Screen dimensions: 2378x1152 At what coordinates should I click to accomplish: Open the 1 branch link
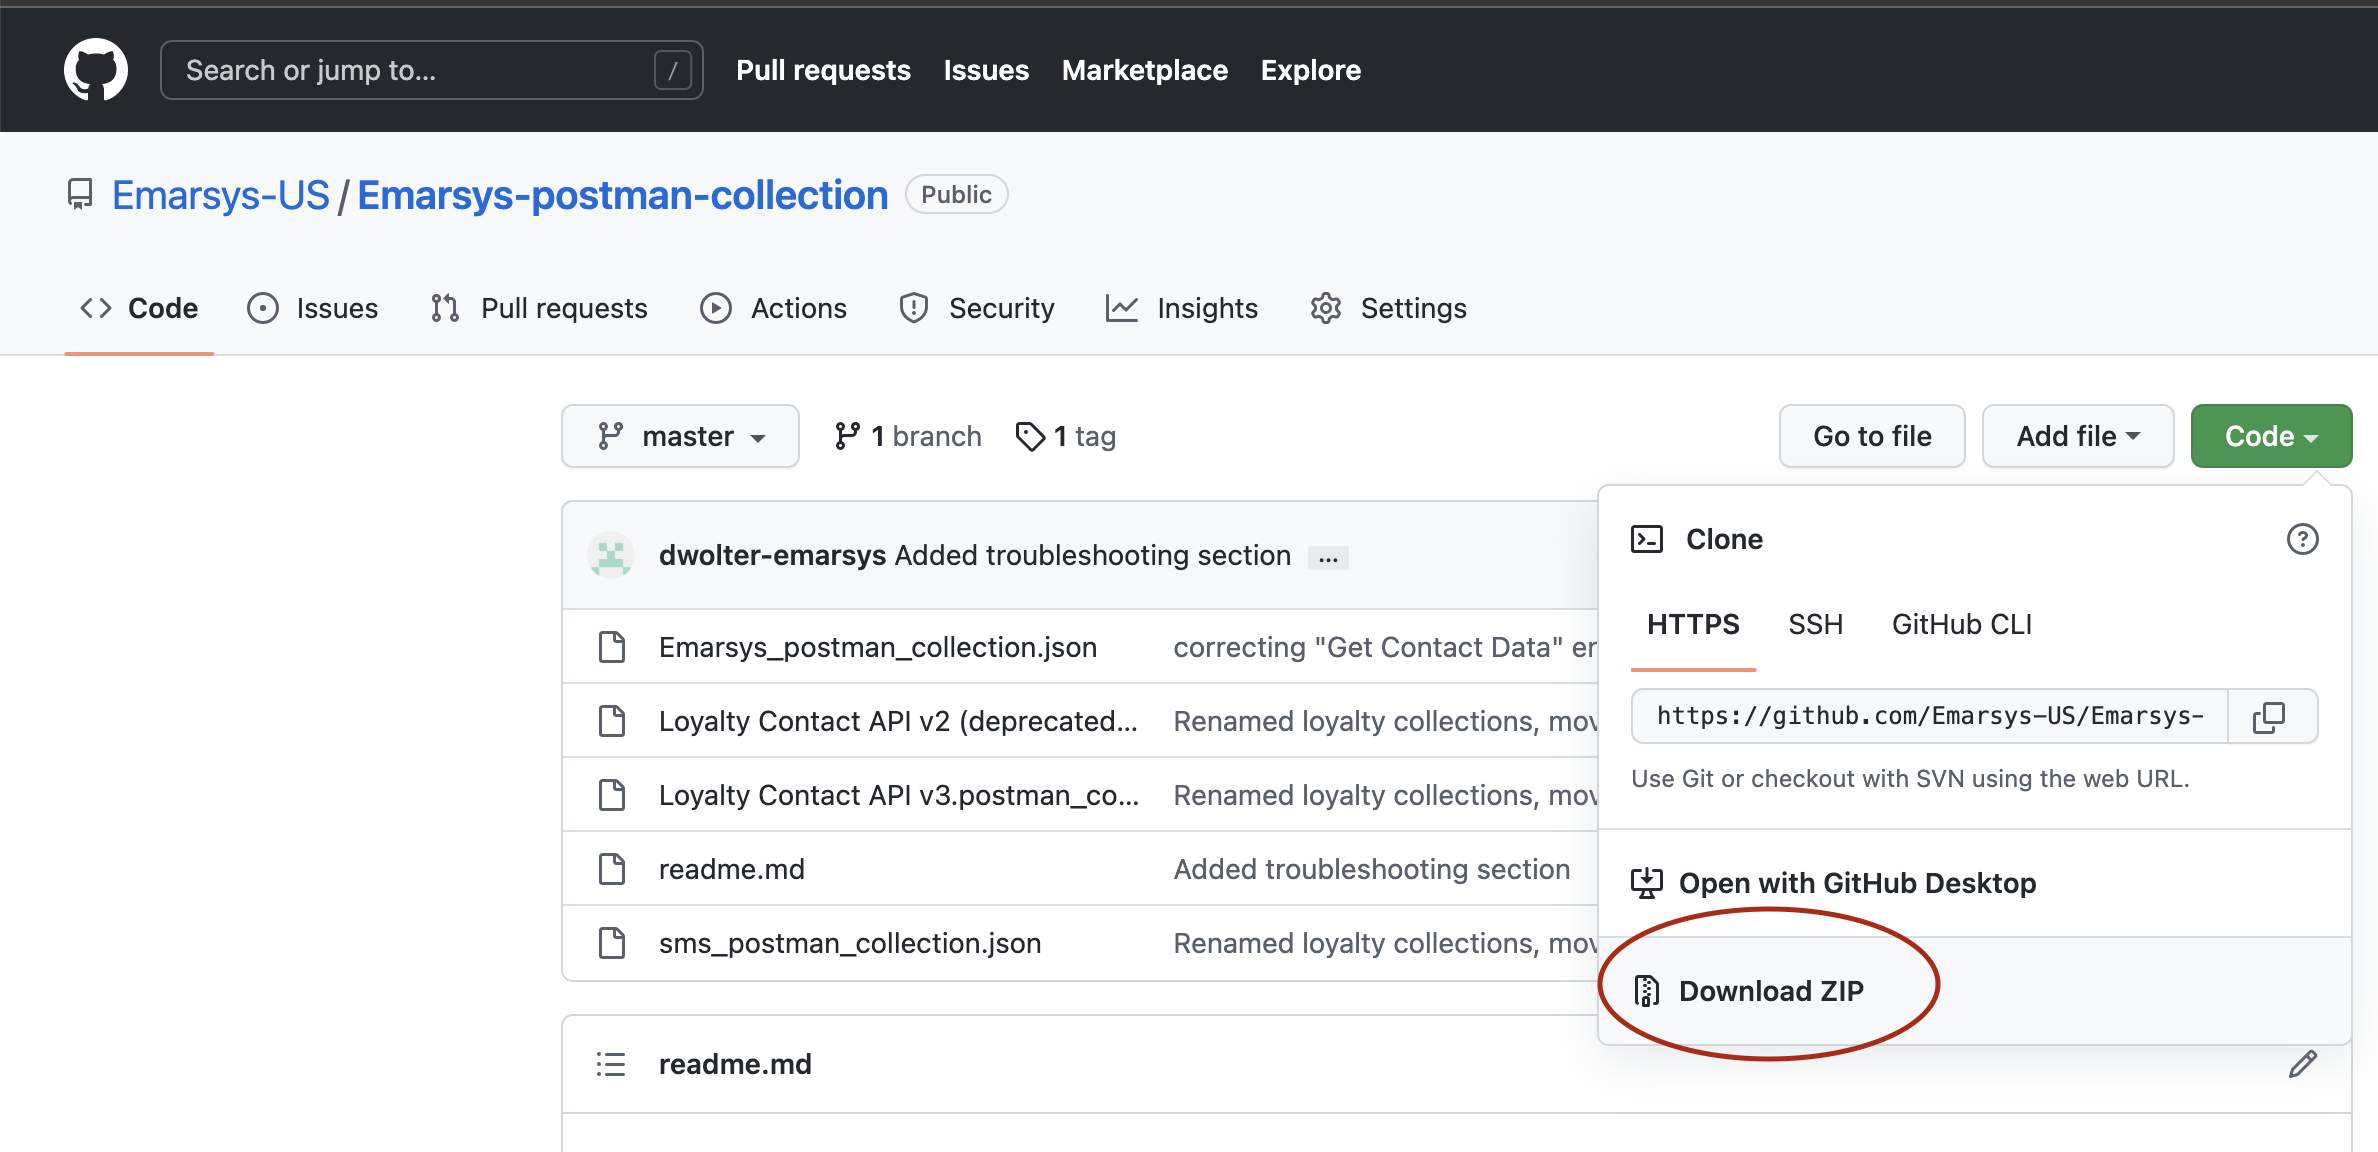click(908, 436)
